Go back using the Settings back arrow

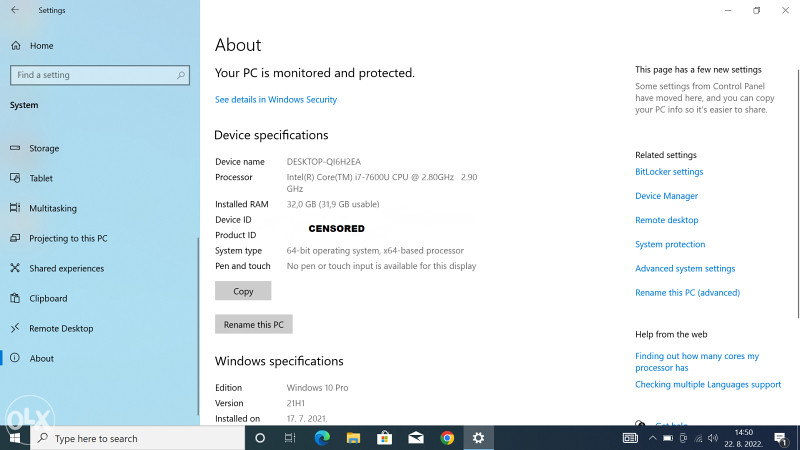click(15, 10)
